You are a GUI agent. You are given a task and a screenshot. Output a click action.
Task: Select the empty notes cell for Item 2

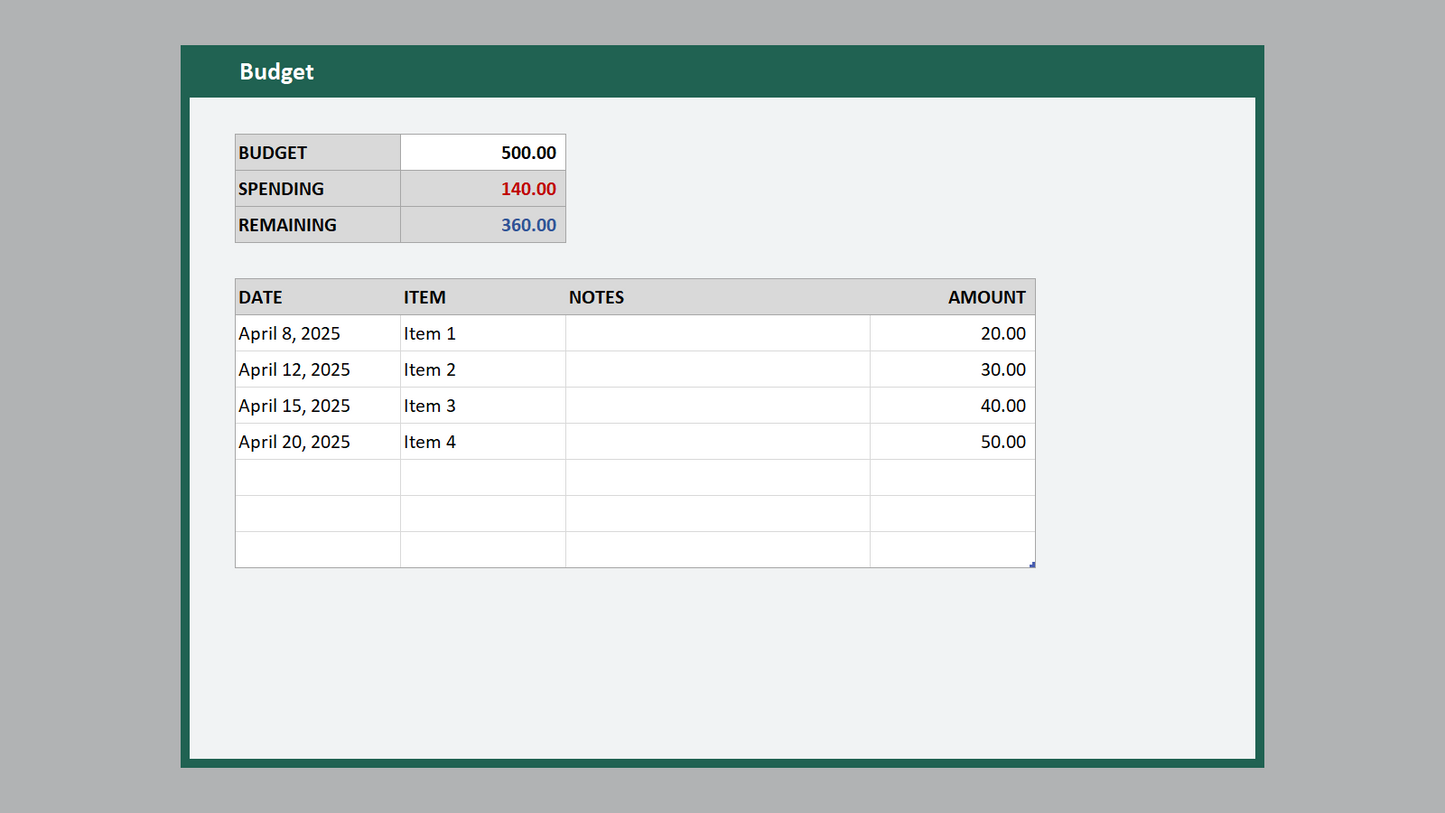717,370
